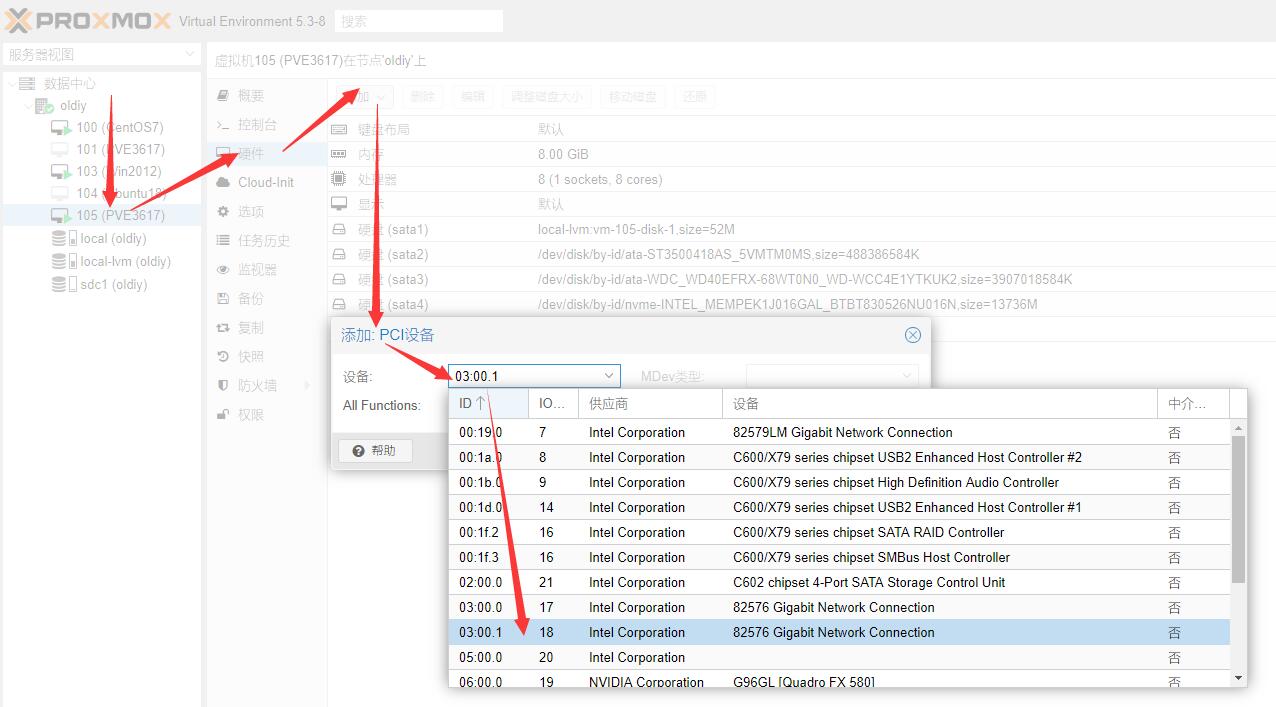Click the hard disk icon of sata3 row
The width and height of the screenshot is (1276, 707).
click(x=339, y=280)
